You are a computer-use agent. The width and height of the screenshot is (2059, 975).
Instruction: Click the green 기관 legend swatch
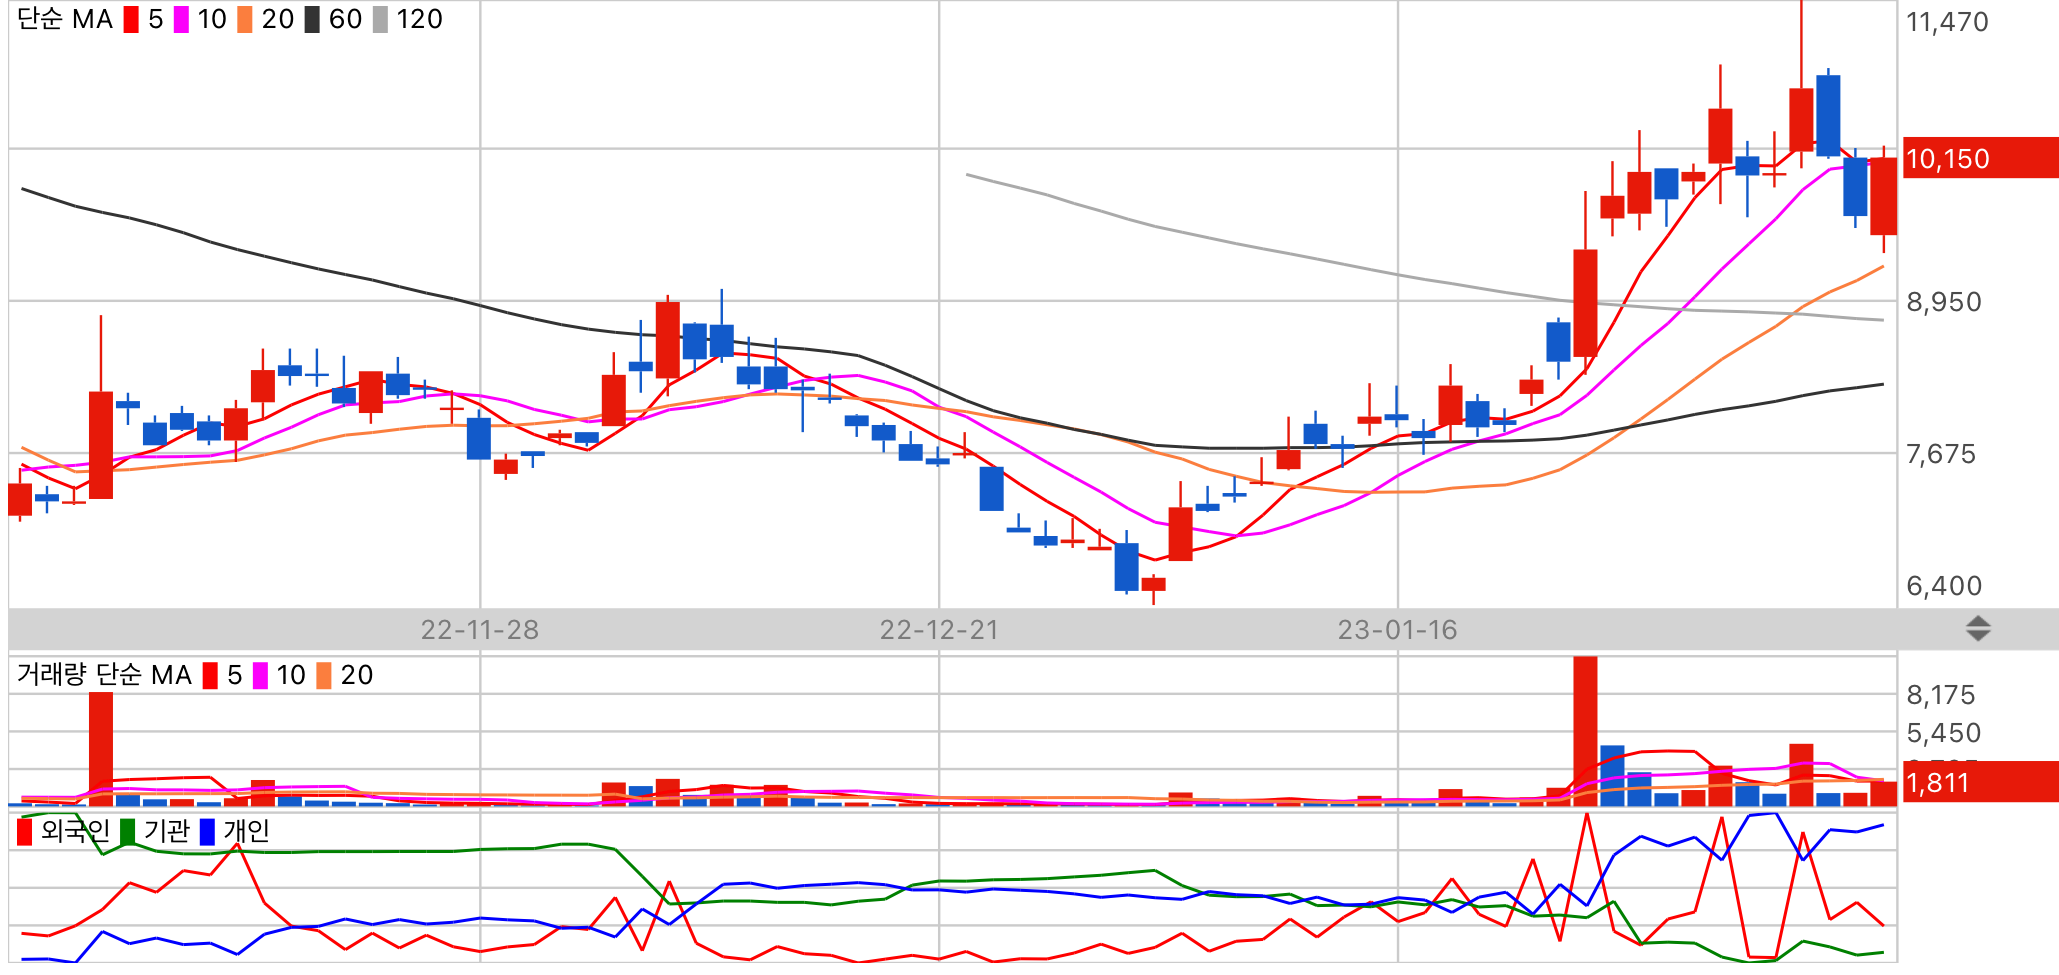point(127,832)
